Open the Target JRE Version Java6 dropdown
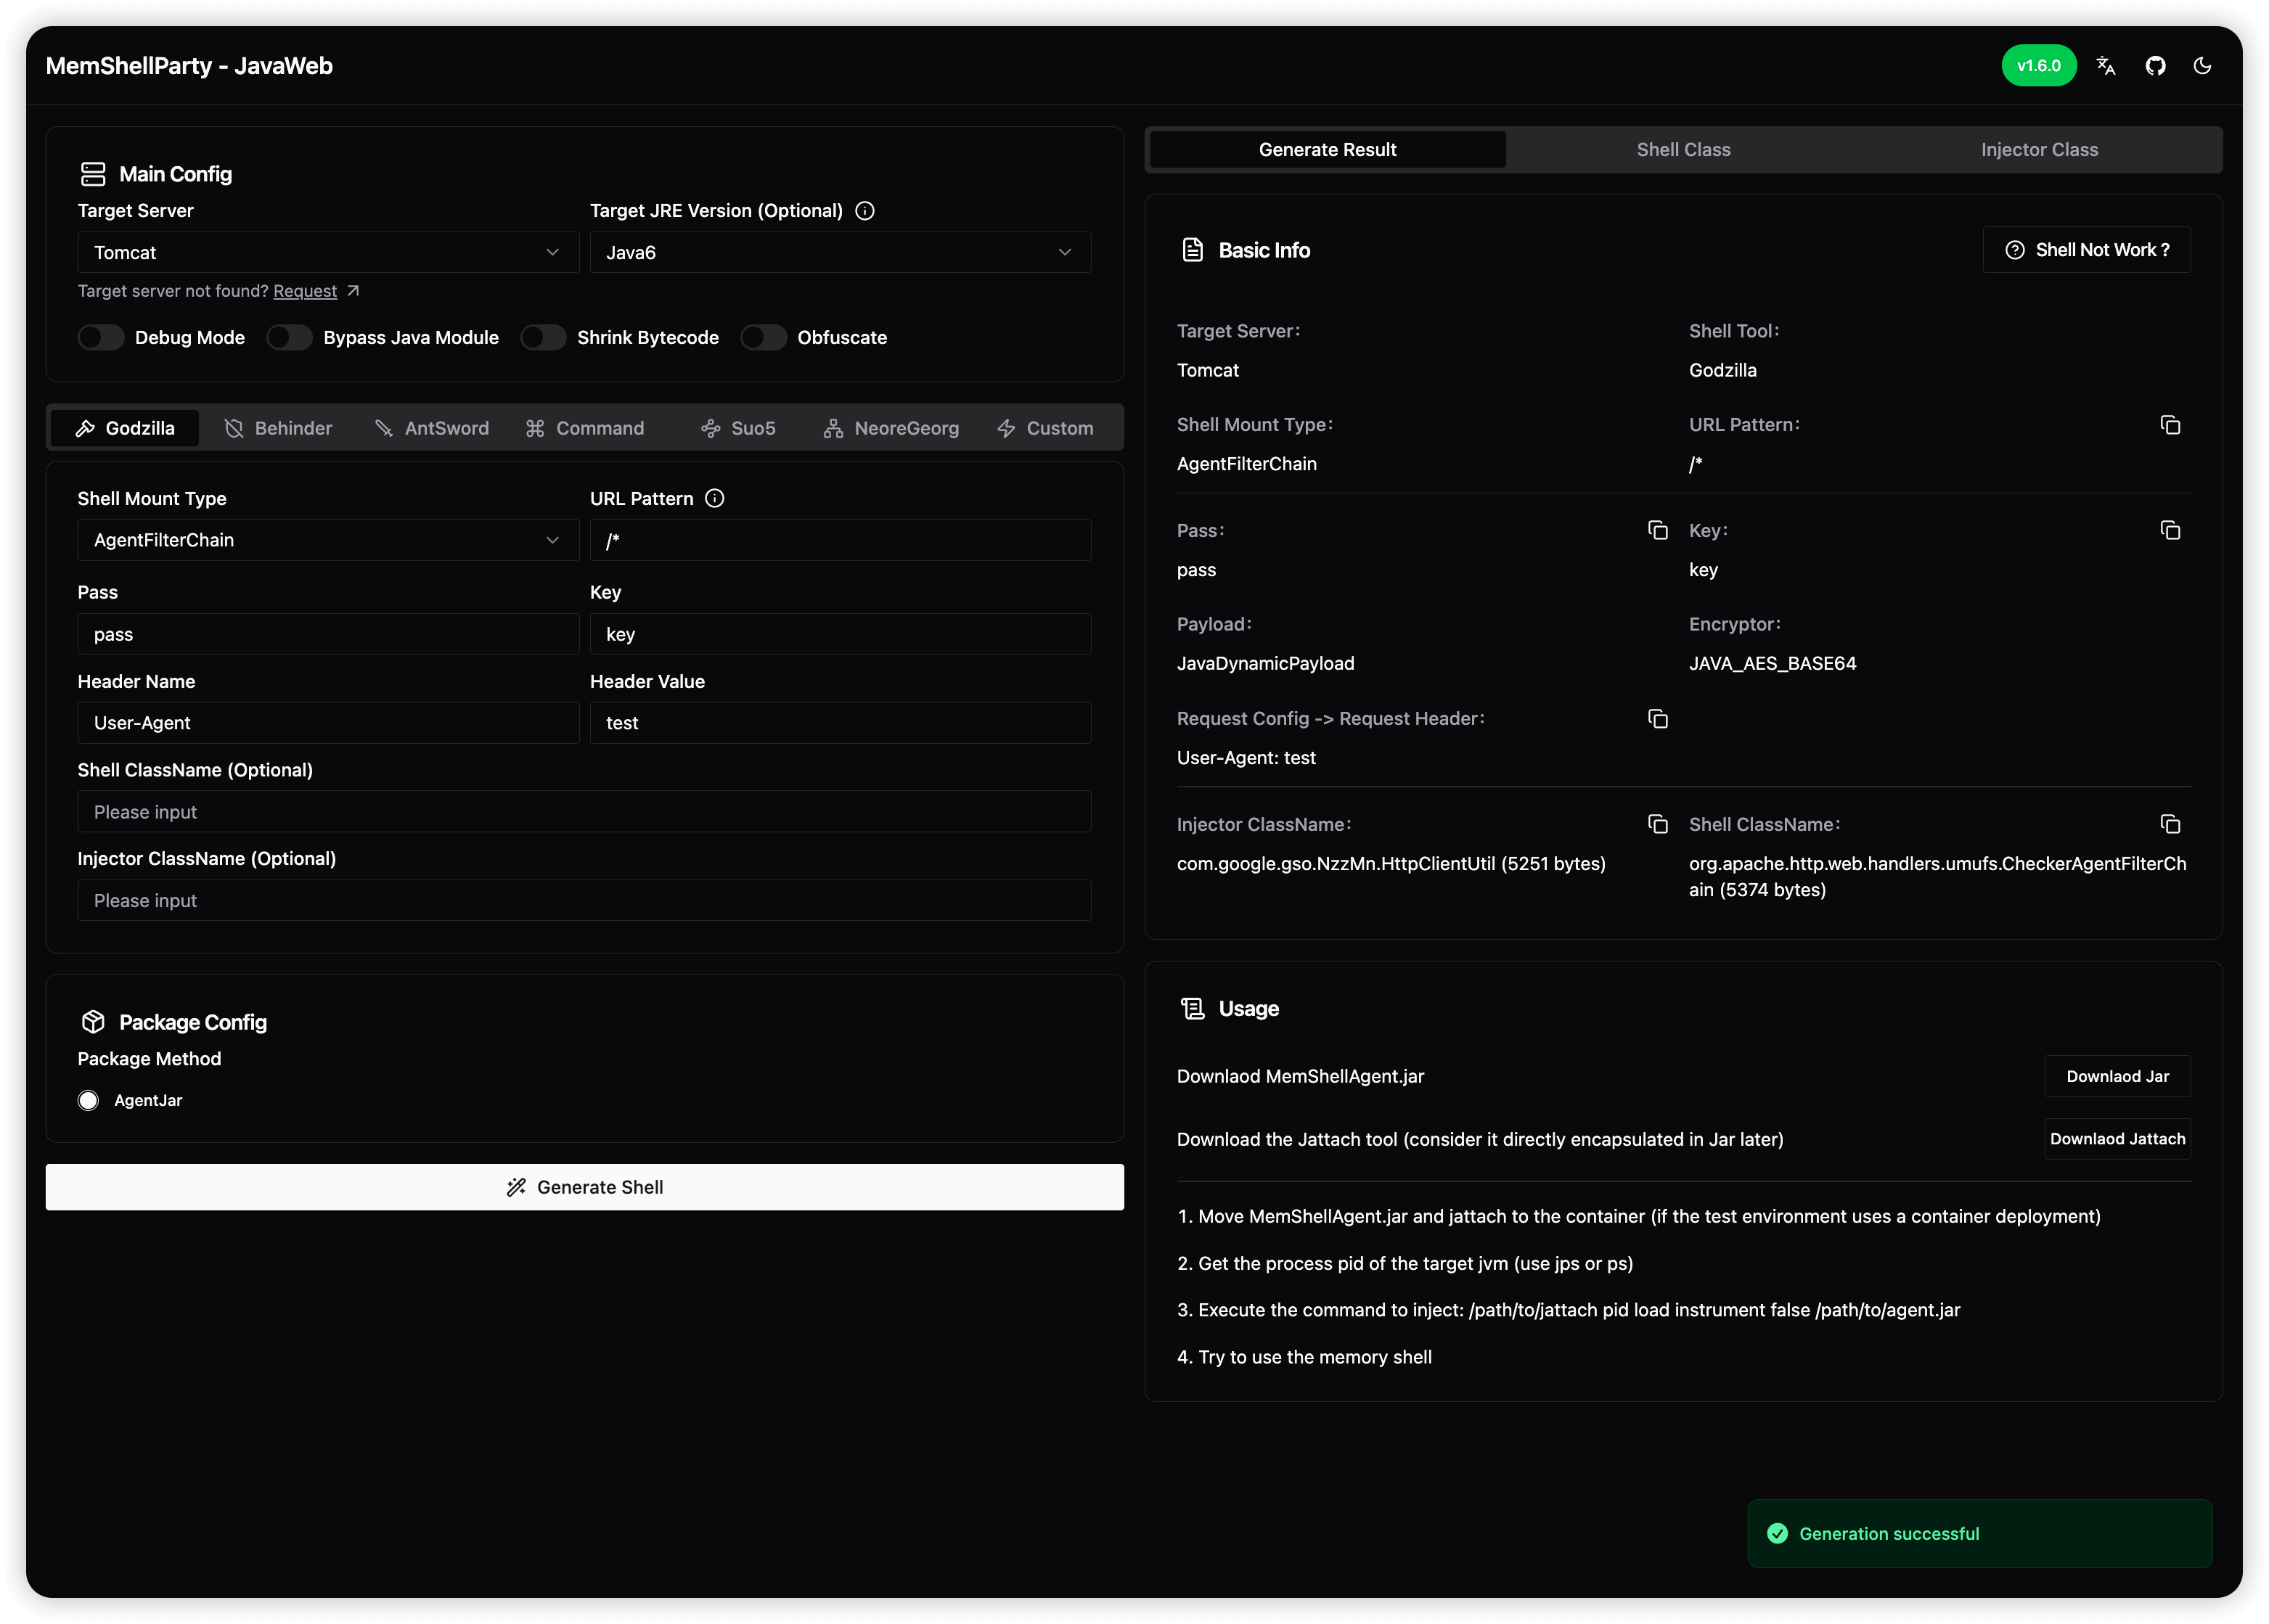This screenshot has height=1624, width=2269. pyautogui.click(x=840, y=253)
